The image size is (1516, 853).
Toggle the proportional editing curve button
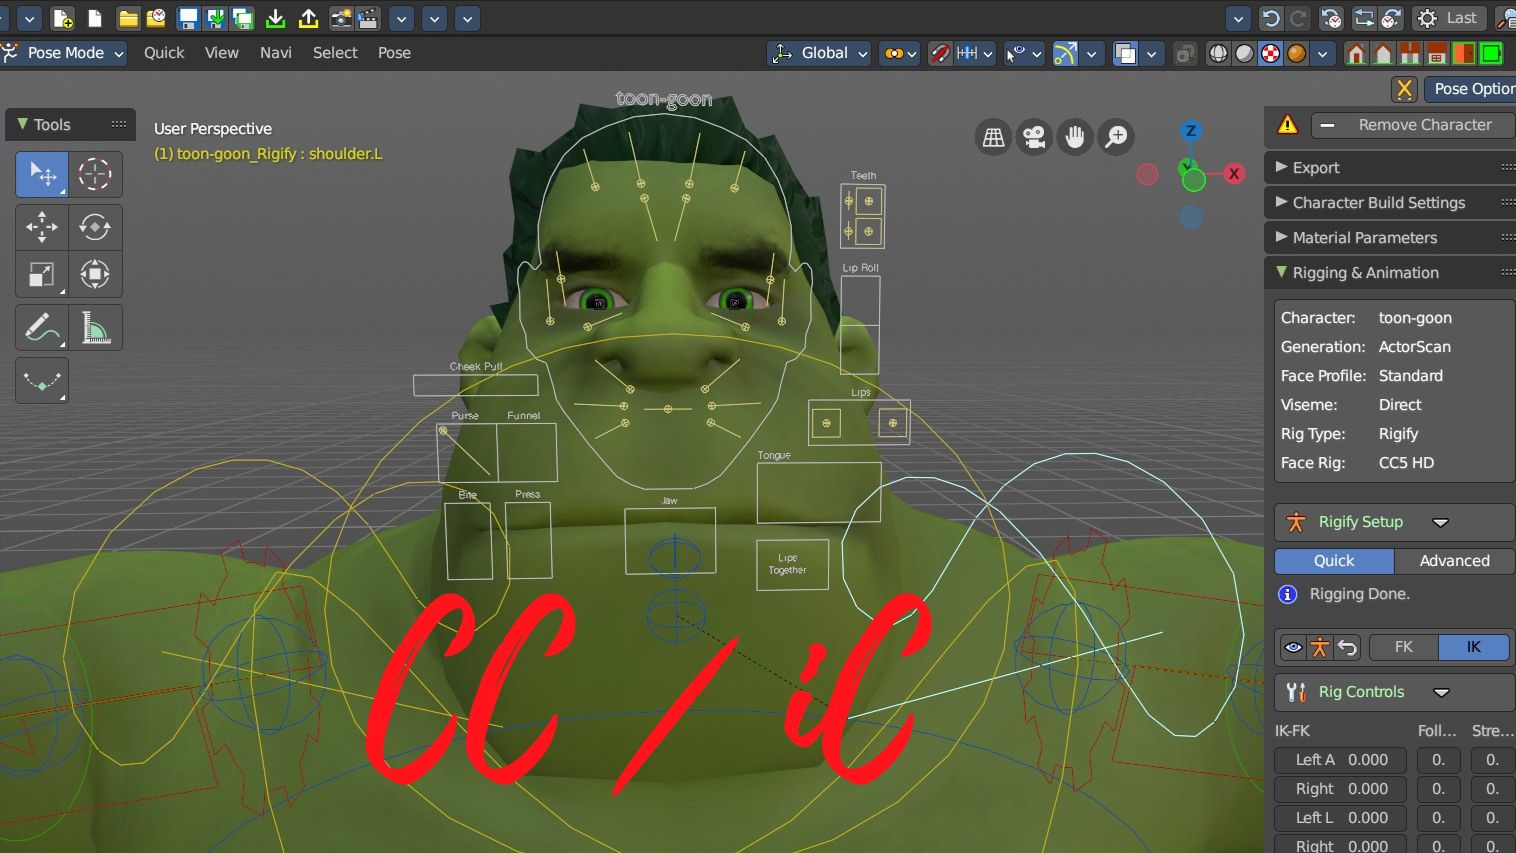[x=1065, y=53]
